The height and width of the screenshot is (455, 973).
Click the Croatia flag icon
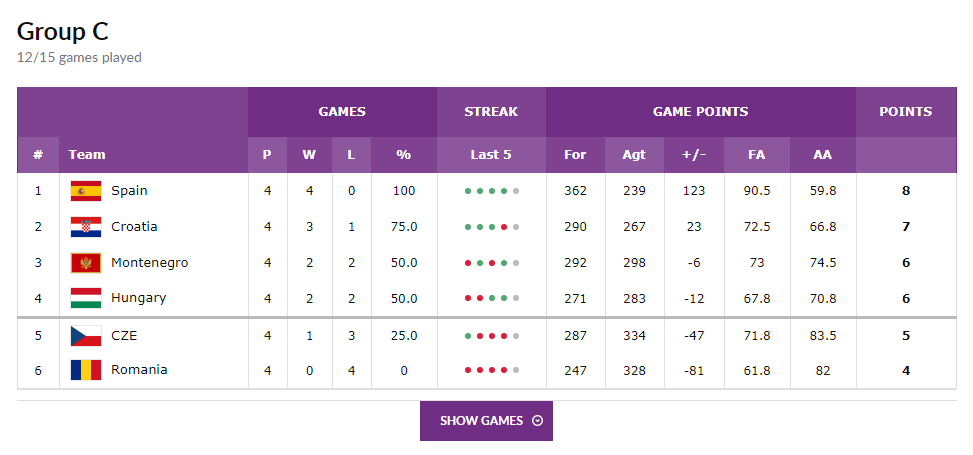86,227
